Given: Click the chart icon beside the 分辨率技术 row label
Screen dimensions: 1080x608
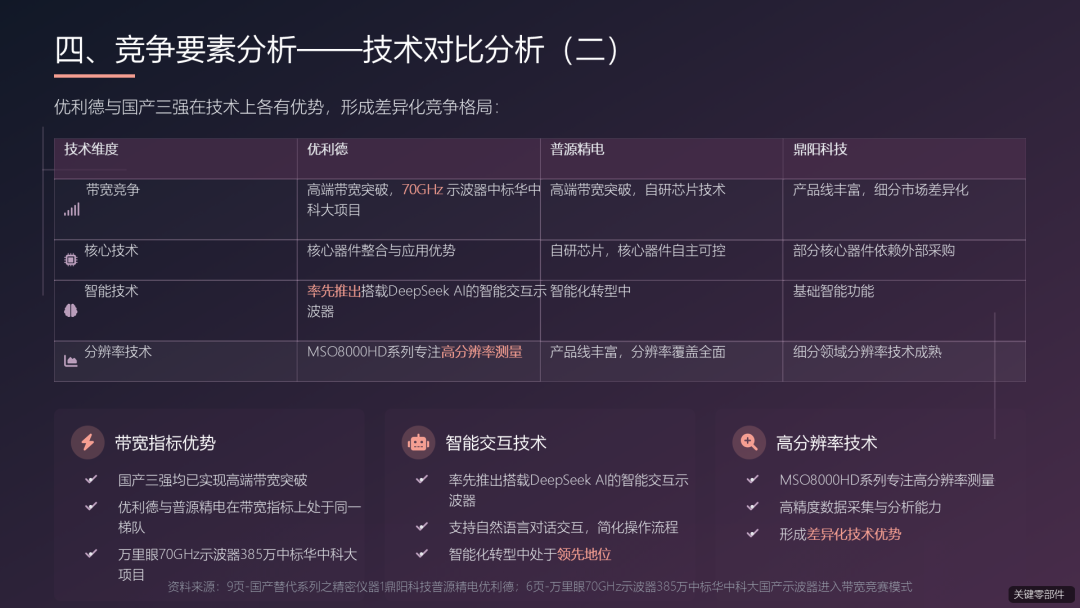Looking at the screenshot, I should tap(70, 361).
